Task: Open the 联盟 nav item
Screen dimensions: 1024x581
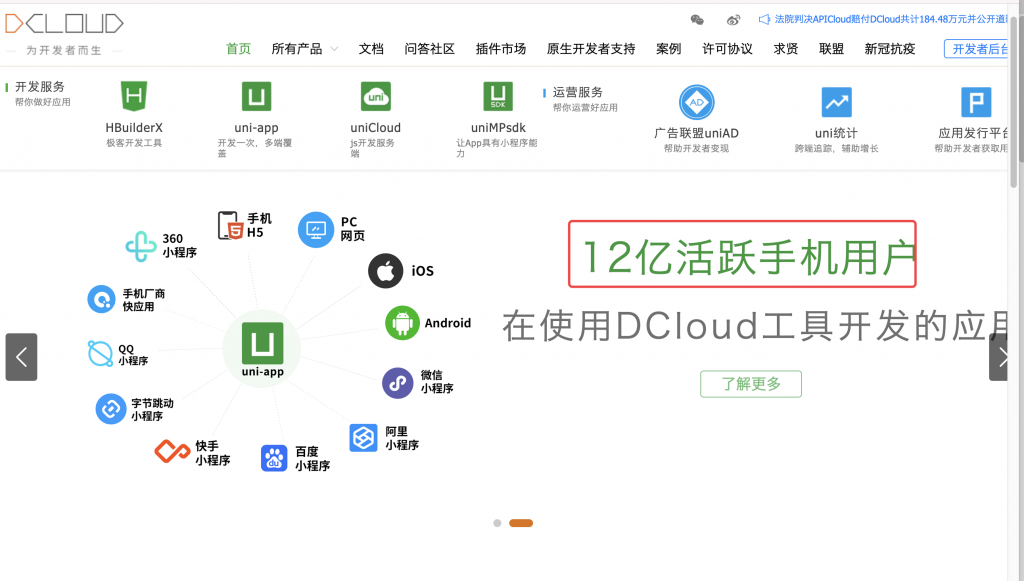Action: (831, 49)
